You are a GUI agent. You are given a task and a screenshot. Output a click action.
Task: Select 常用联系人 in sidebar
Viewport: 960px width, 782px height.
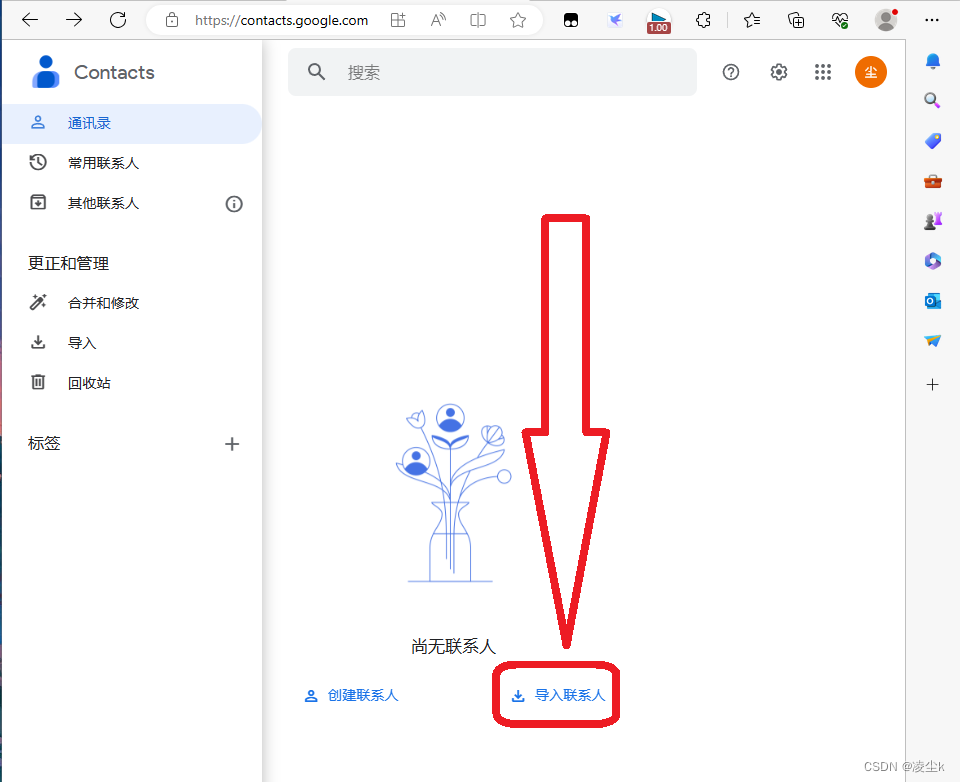(132, 164)
